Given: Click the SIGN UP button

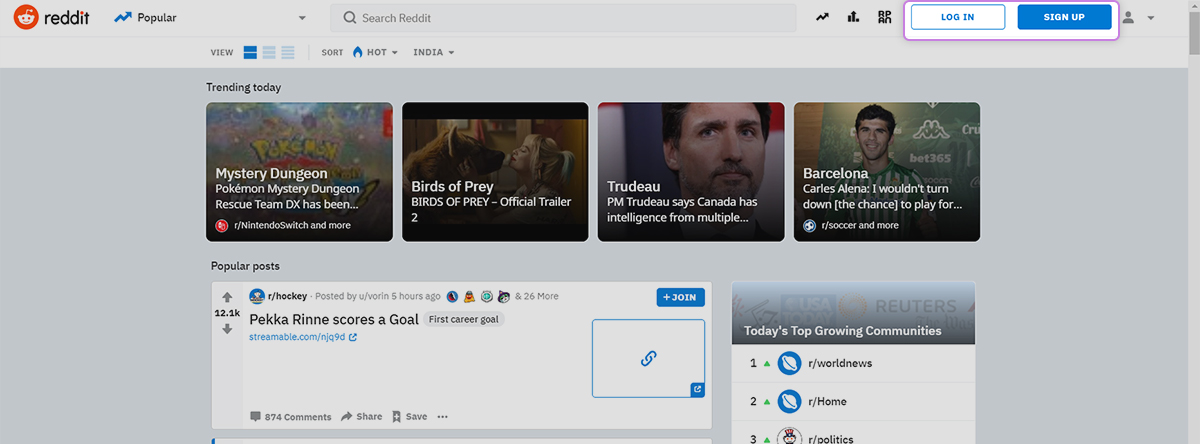Looking at the screenshot, I should point(1064,17).
